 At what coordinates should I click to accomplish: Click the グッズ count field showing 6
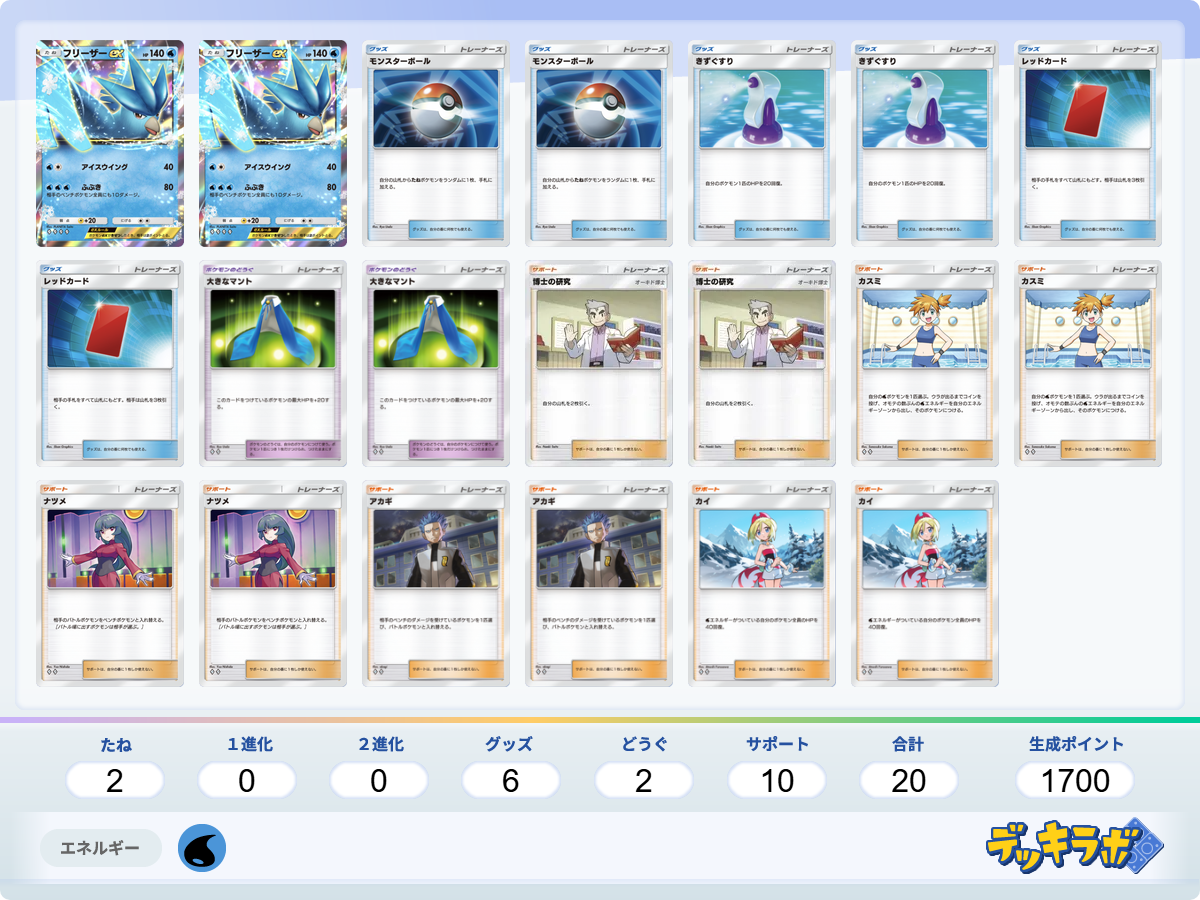510,780
